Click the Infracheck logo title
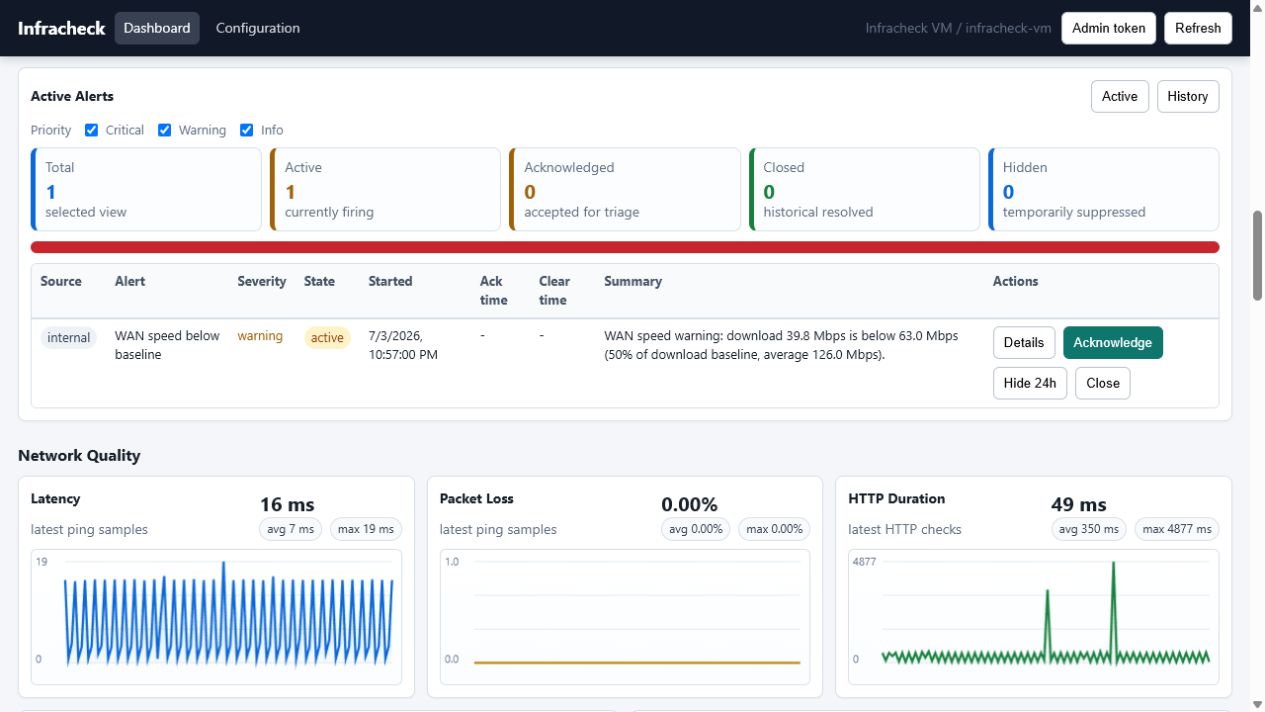 pyautogui.click(x=61, y=28)
